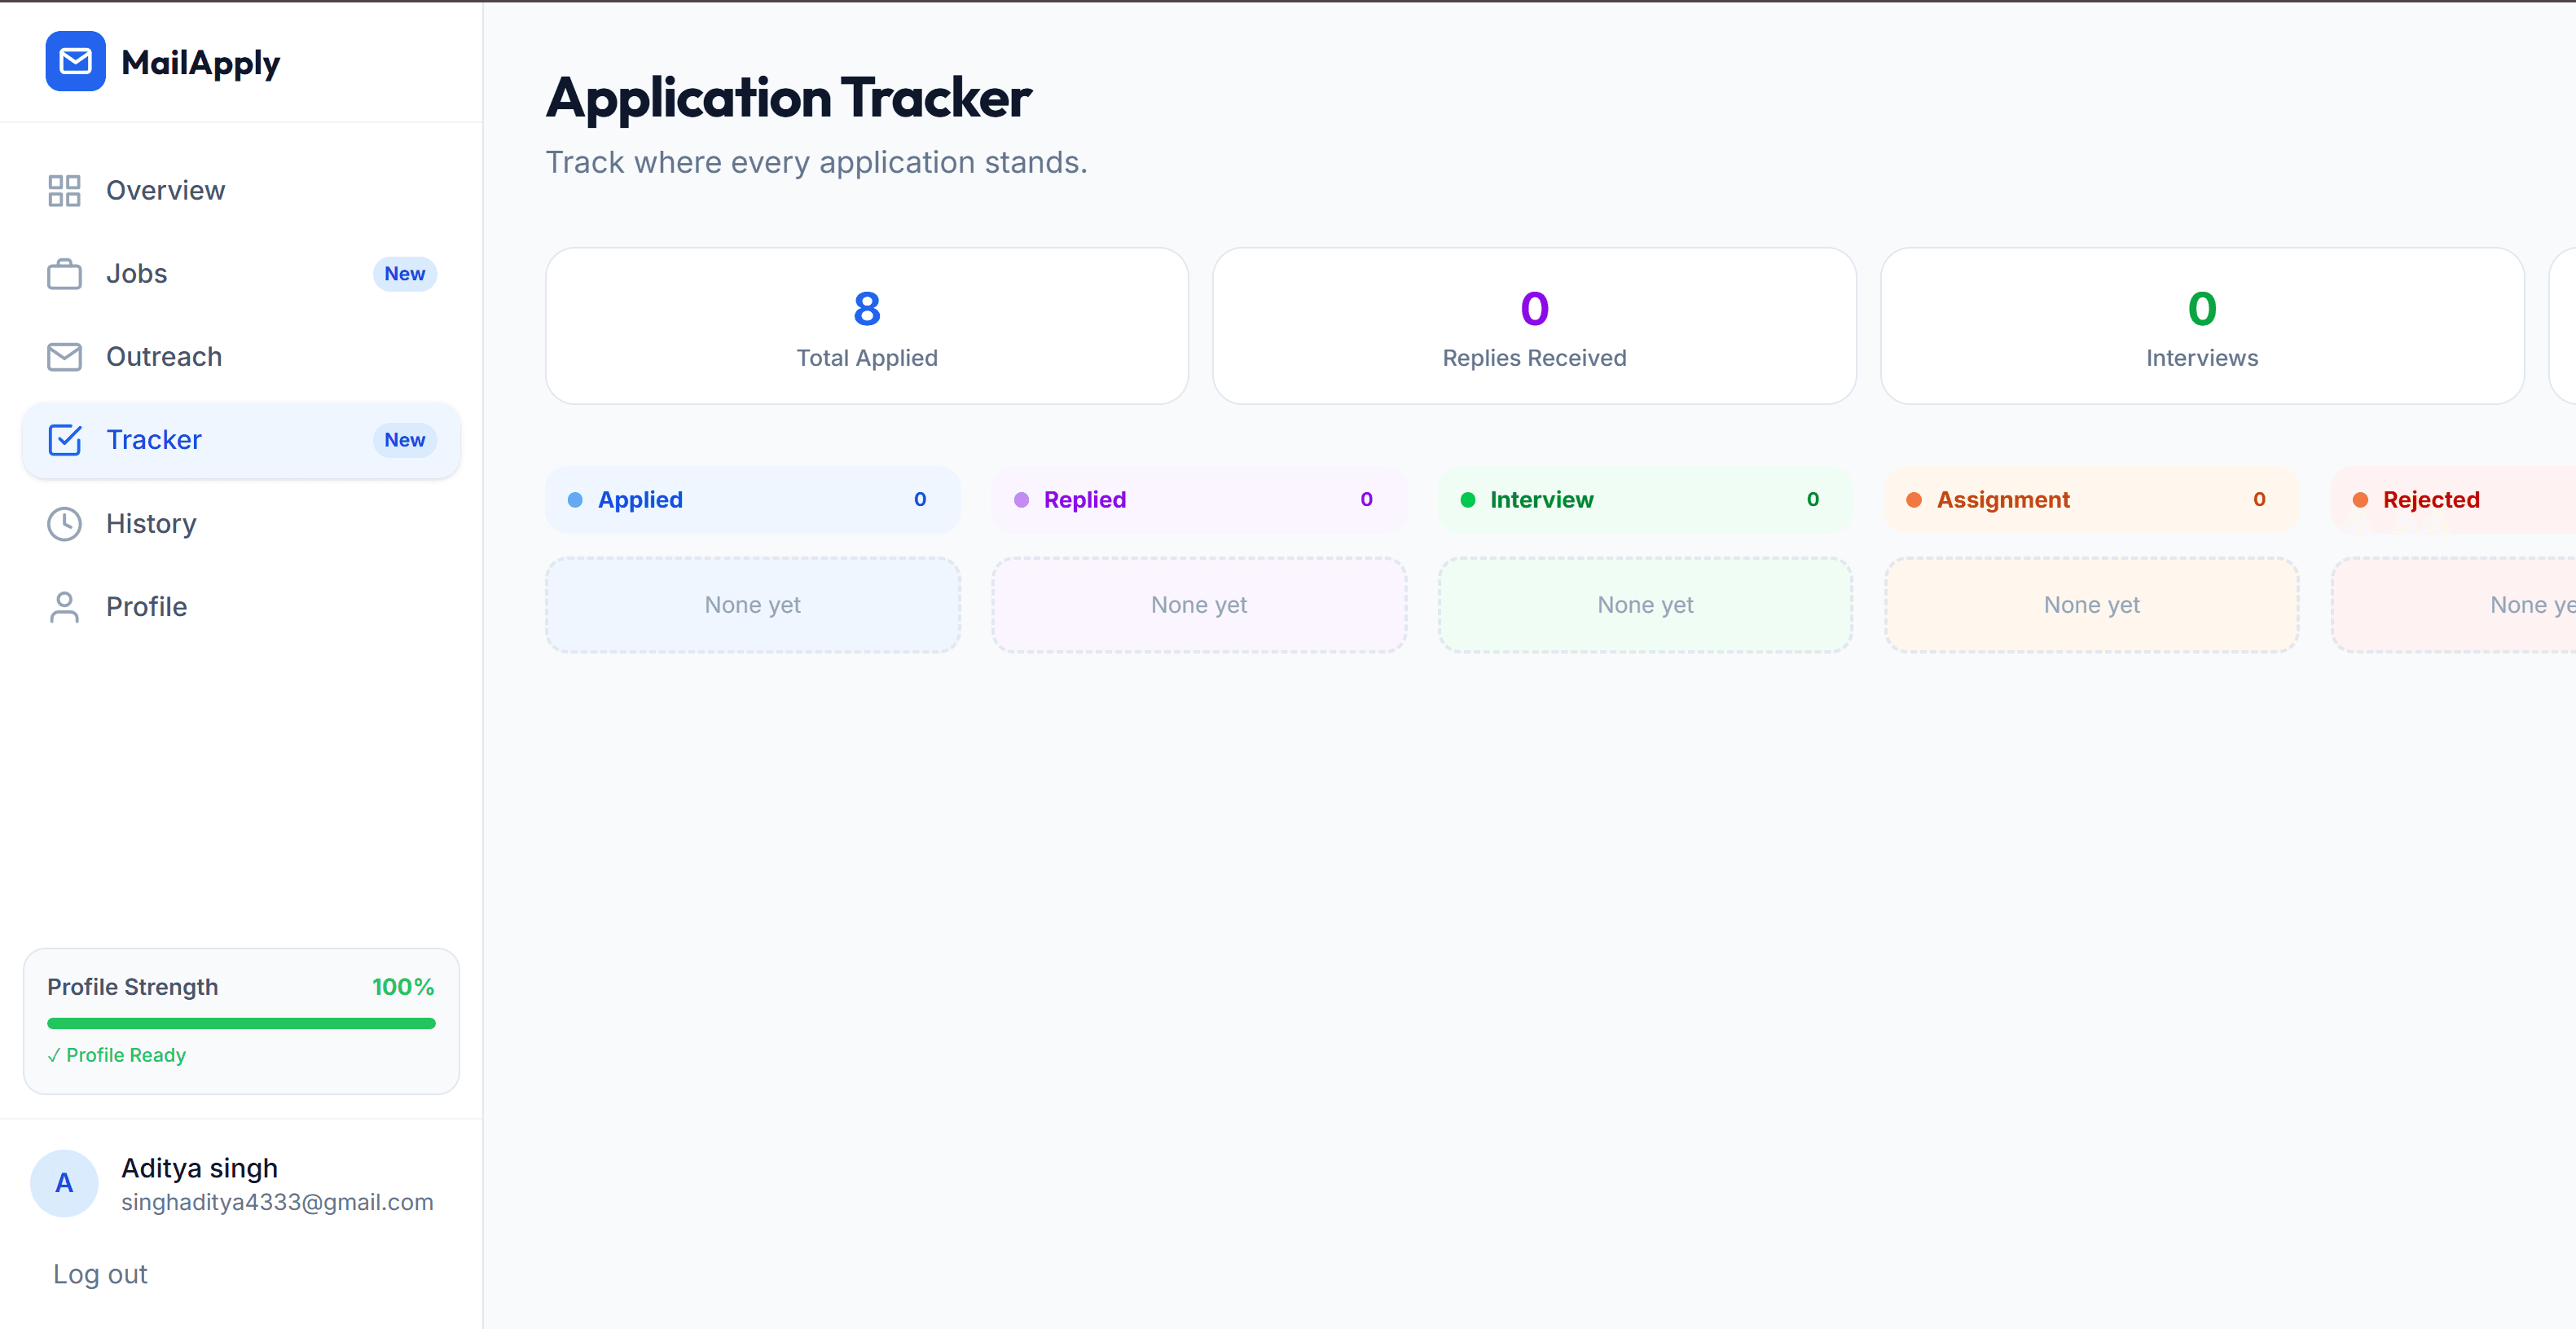Select the Outreach envelope icon
2576x1329 pixels.
(64, 356)
